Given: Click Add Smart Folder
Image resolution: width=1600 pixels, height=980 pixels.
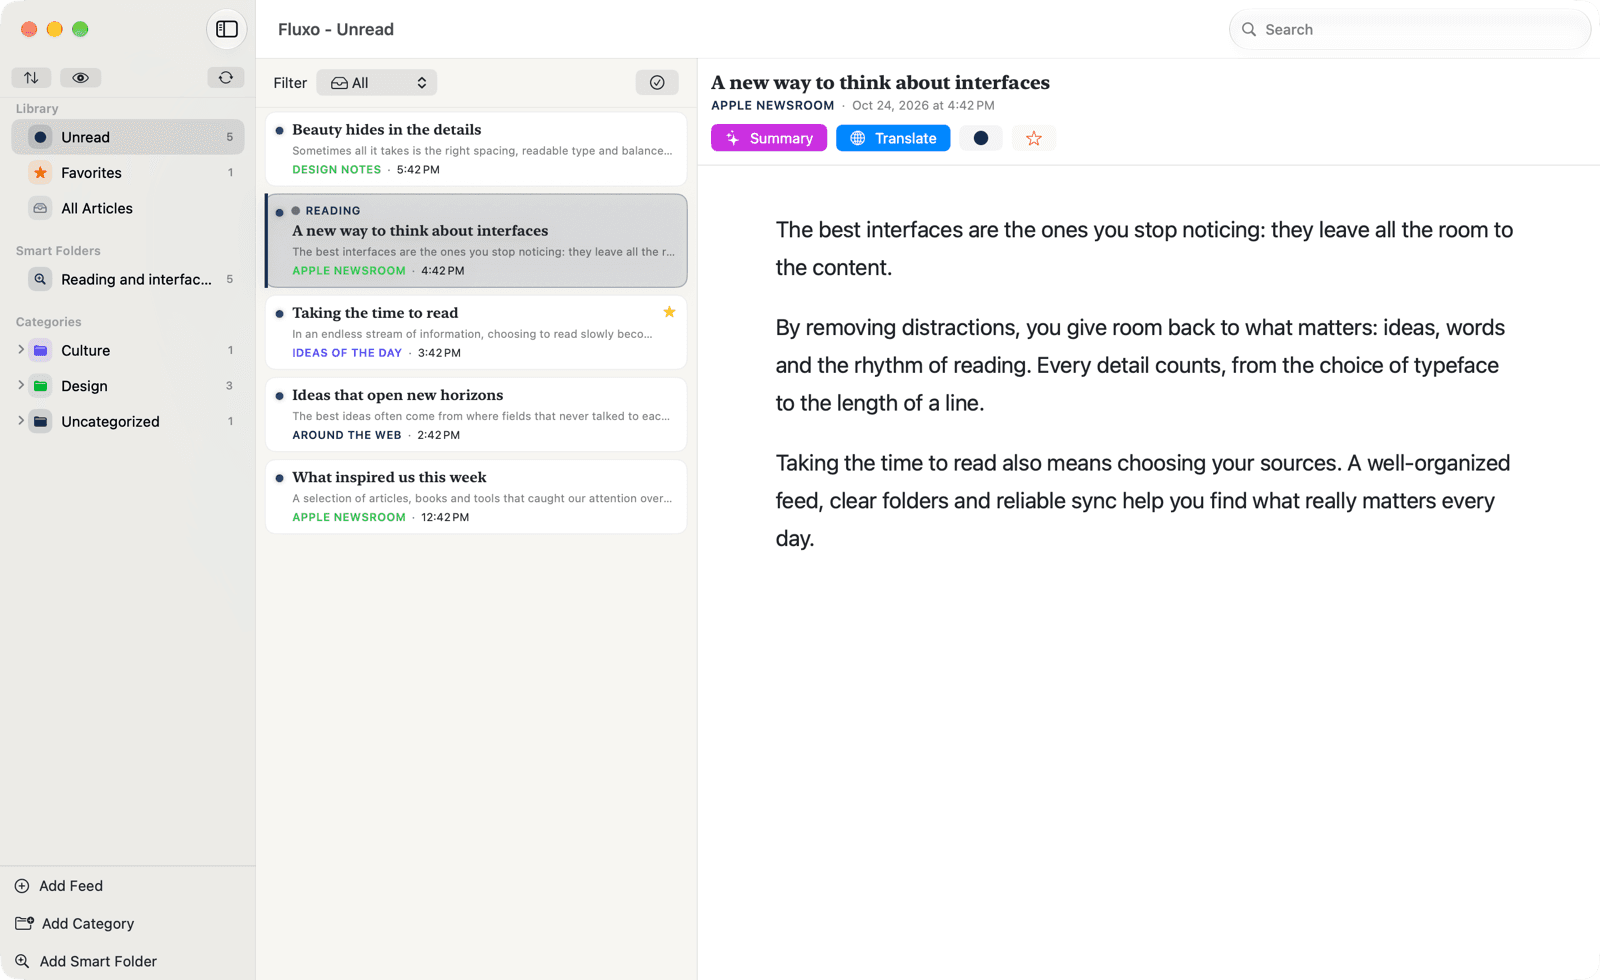Looking at the screenshot, I should 86,961.
